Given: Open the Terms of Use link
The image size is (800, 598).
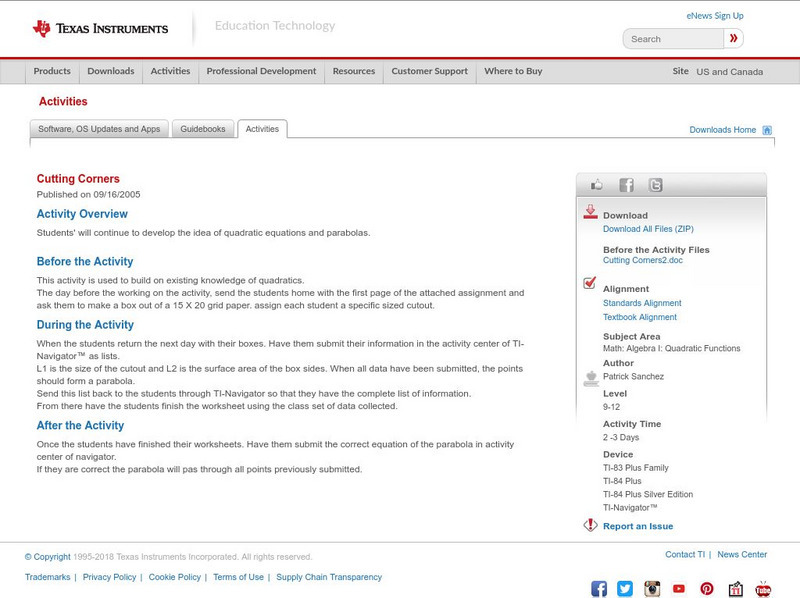Looking at the screenshot, I should click(238, 577).
